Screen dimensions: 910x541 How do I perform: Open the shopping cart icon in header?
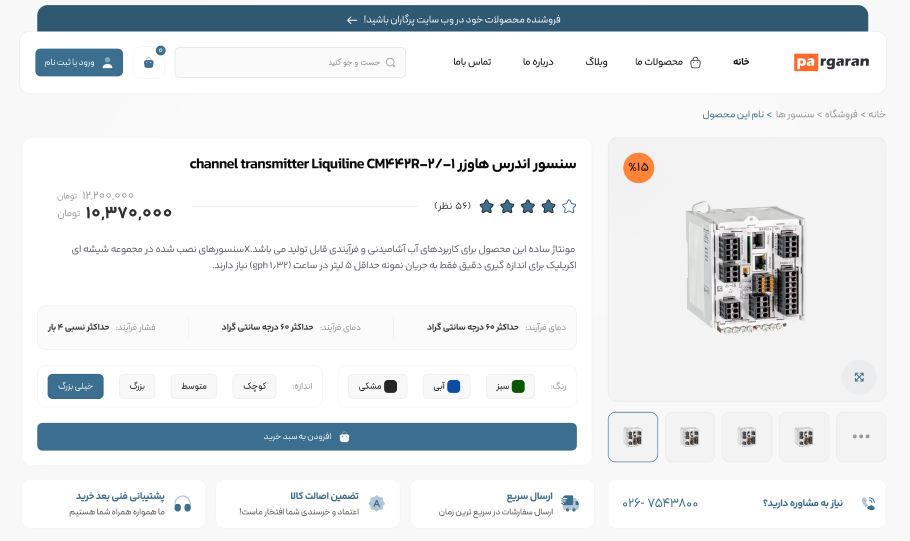[149, 63]
